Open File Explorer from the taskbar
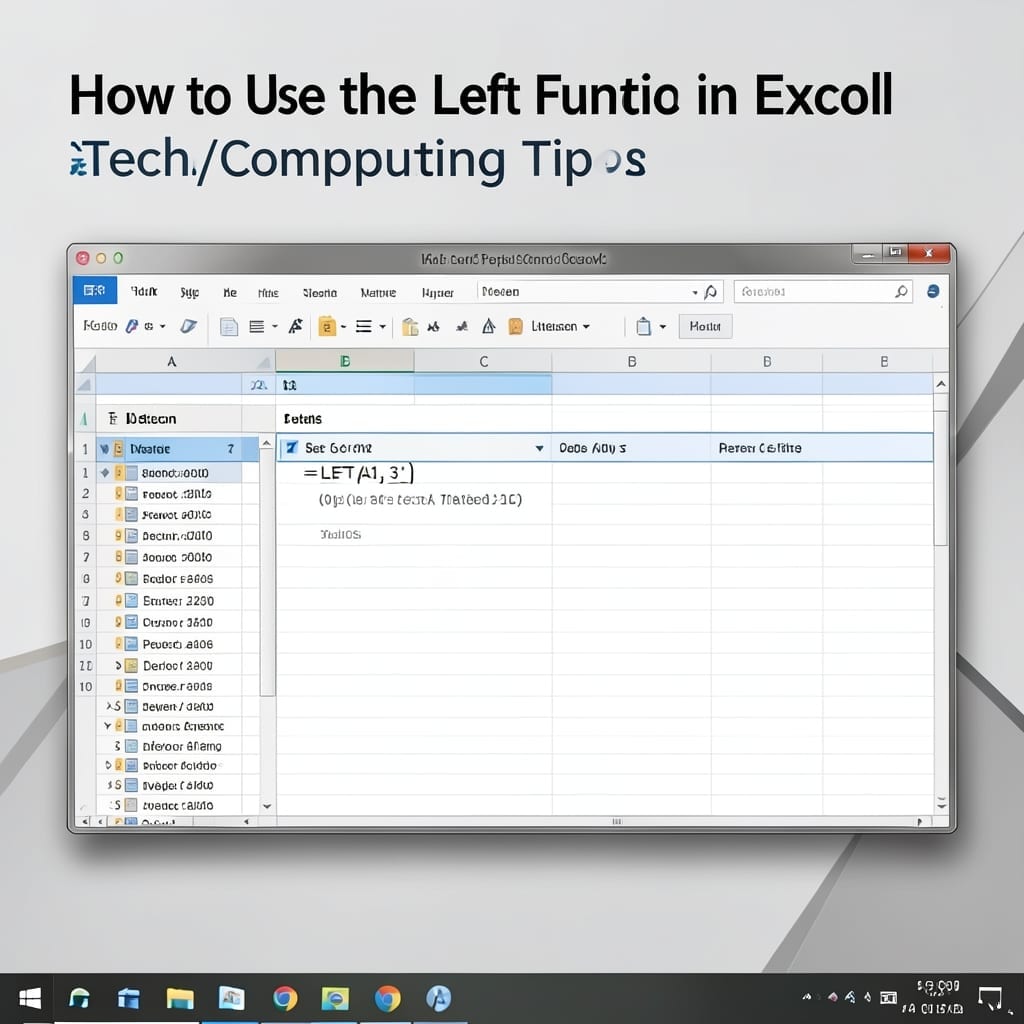The height and width of the screenshot is (1024, 1024). tap(180, 999)
